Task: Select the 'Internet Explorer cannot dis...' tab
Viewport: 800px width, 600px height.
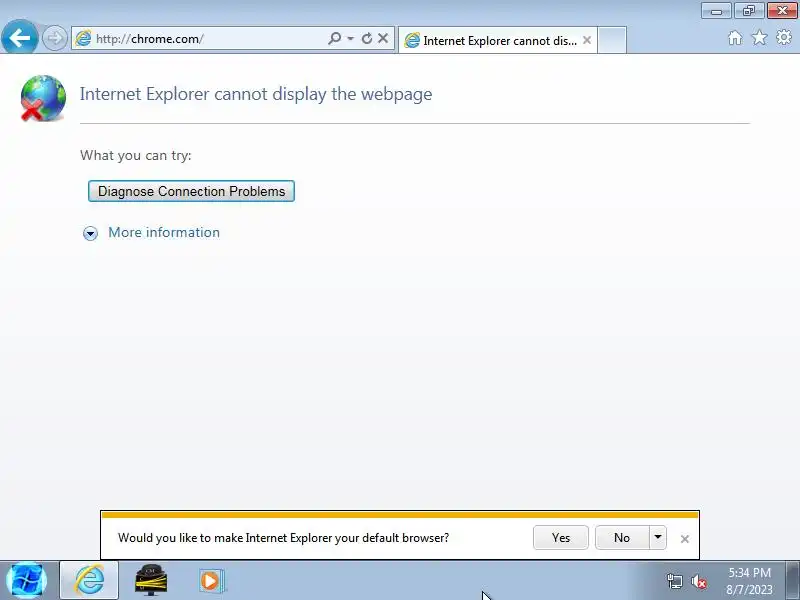Action: click(x=497, y=40)
